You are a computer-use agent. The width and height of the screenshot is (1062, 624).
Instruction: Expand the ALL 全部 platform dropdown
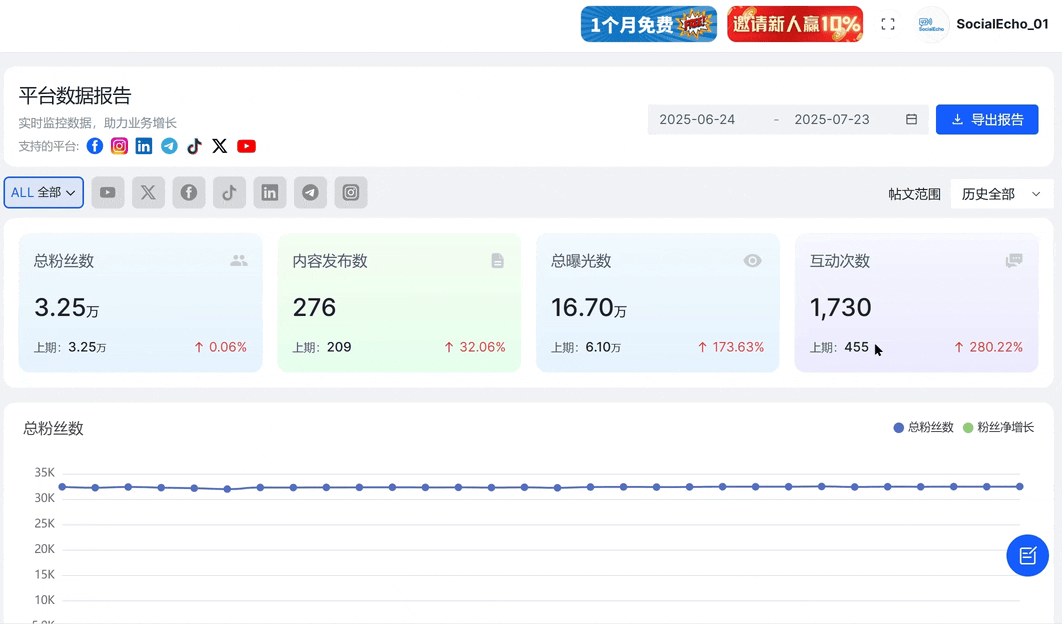(x=44, y=193)
